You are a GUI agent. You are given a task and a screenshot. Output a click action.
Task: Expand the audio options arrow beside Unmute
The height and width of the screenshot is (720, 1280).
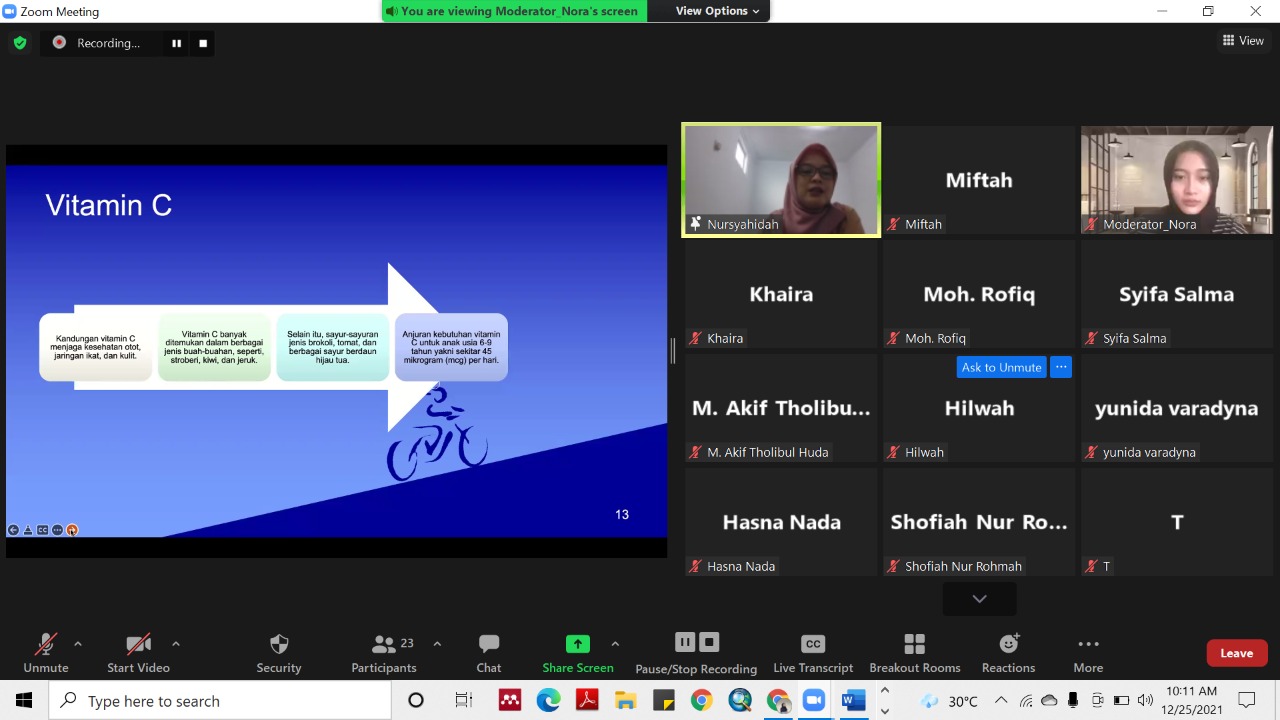[x=78, y=644]
